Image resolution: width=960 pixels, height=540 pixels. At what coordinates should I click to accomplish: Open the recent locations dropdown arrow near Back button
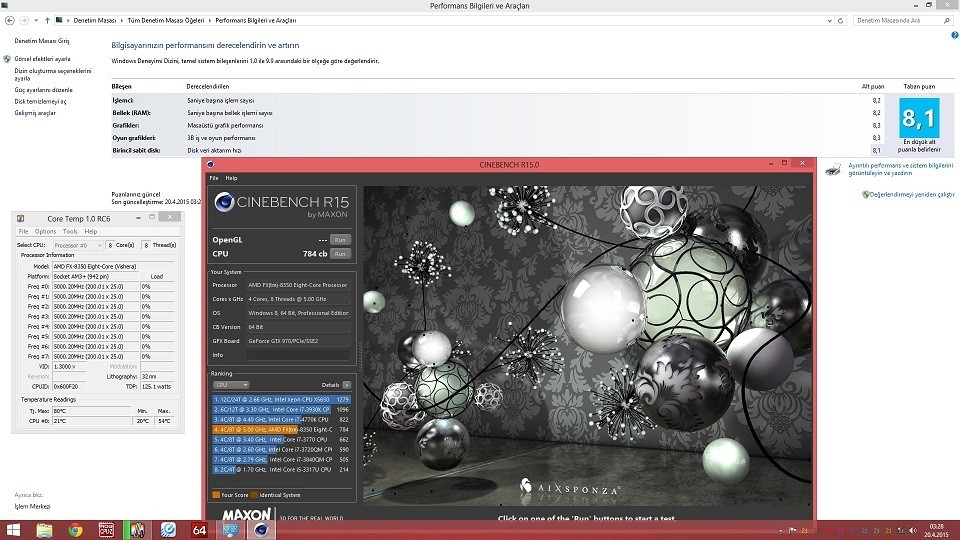36,20
